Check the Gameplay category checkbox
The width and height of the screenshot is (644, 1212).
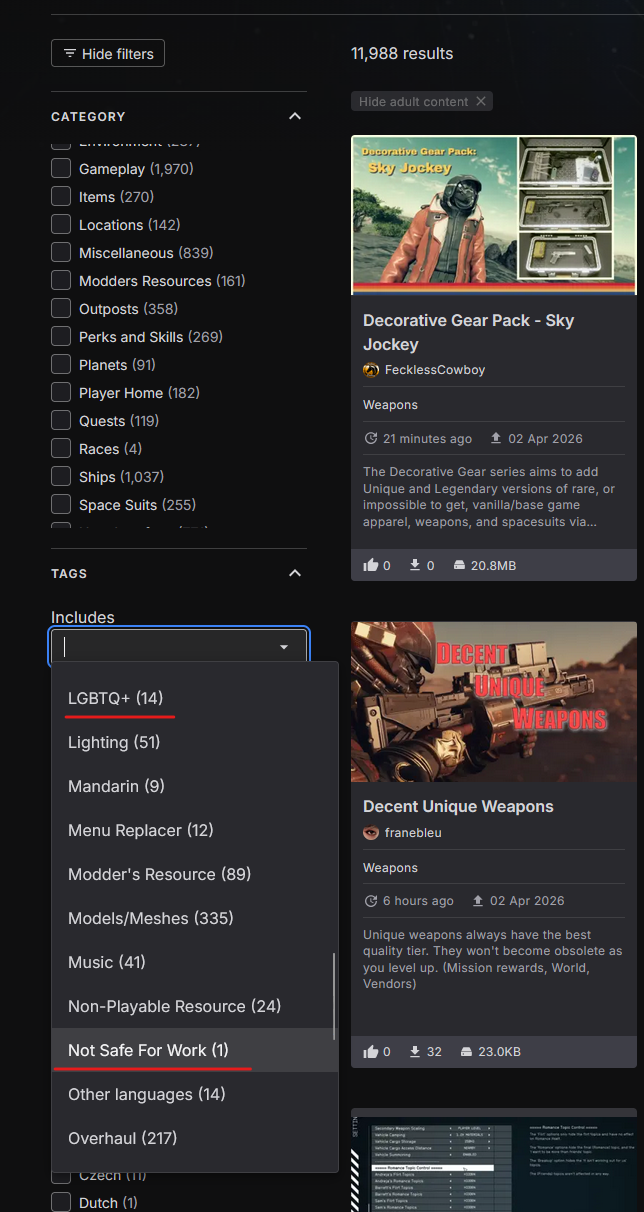(x=61, y=169)
